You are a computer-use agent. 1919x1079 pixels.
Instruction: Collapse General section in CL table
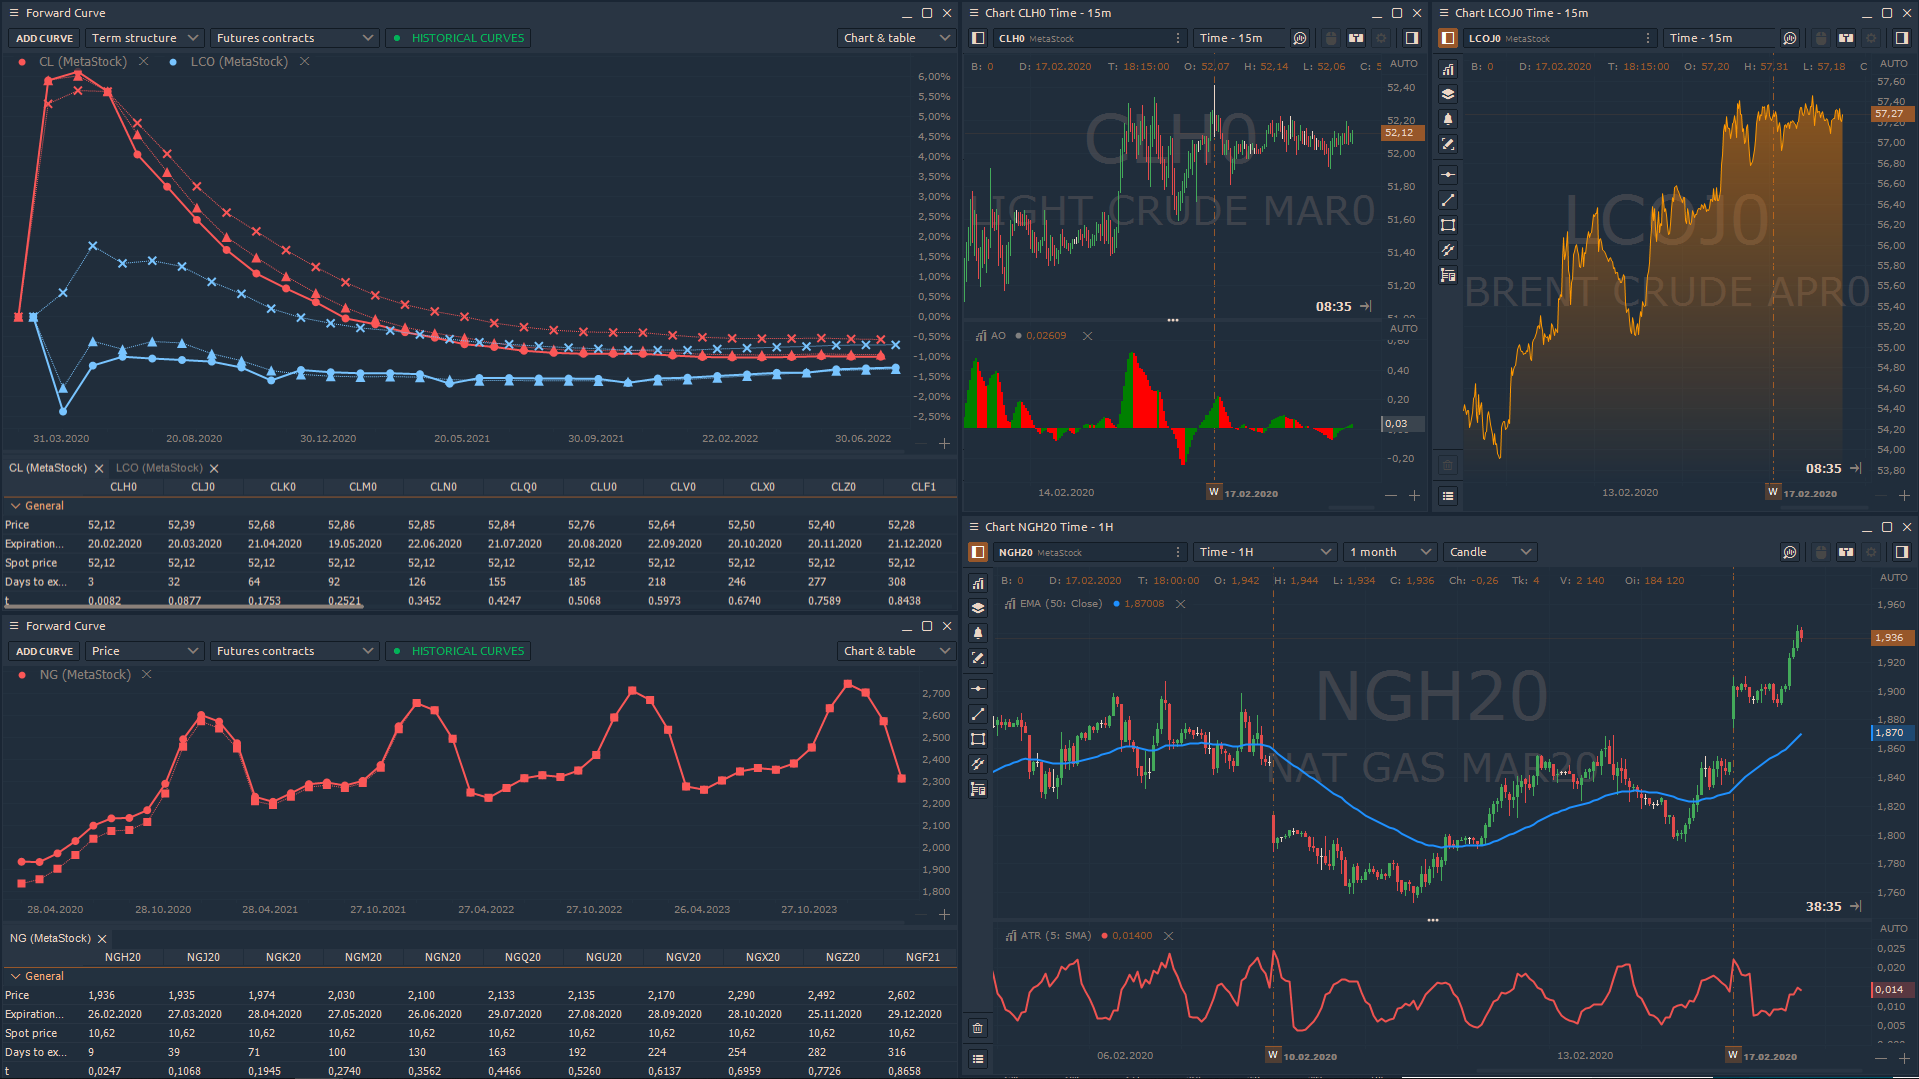tap(16, 506)
